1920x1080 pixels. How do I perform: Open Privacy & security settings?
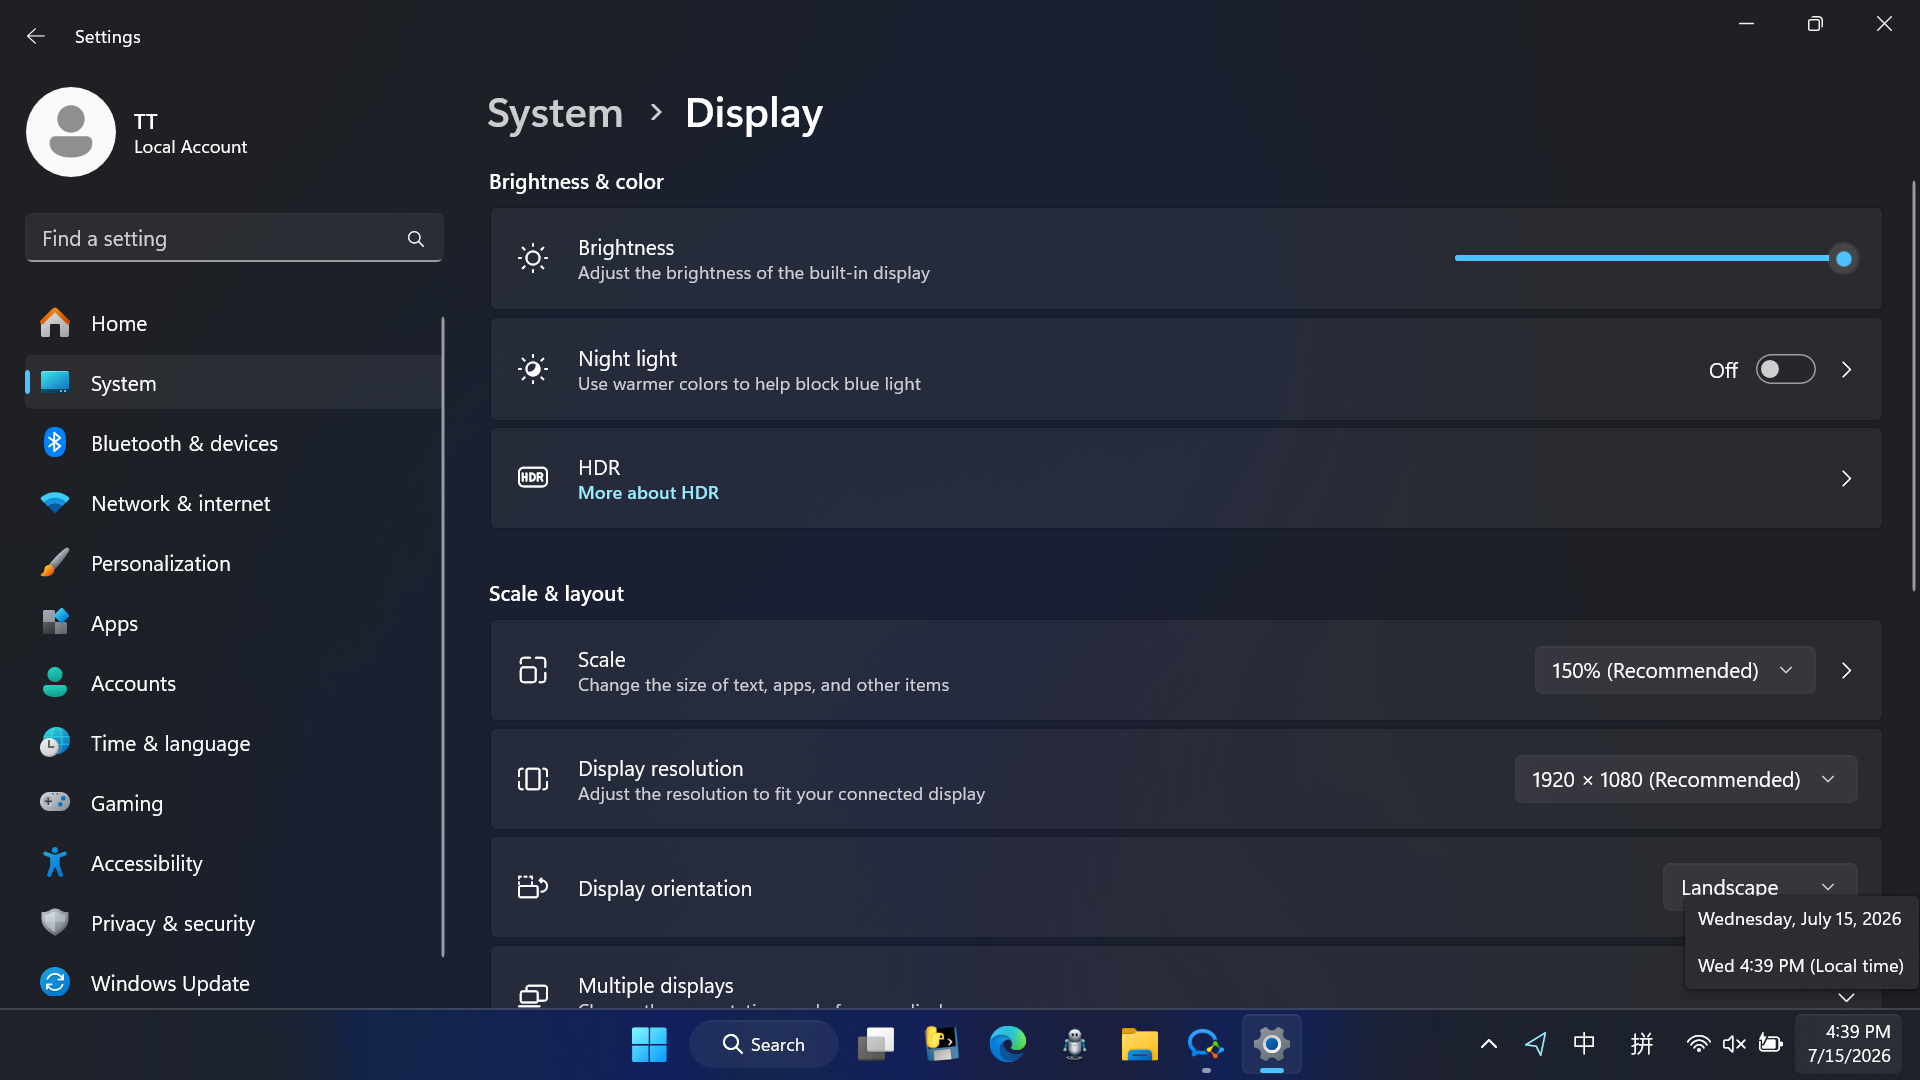point(232,923)
